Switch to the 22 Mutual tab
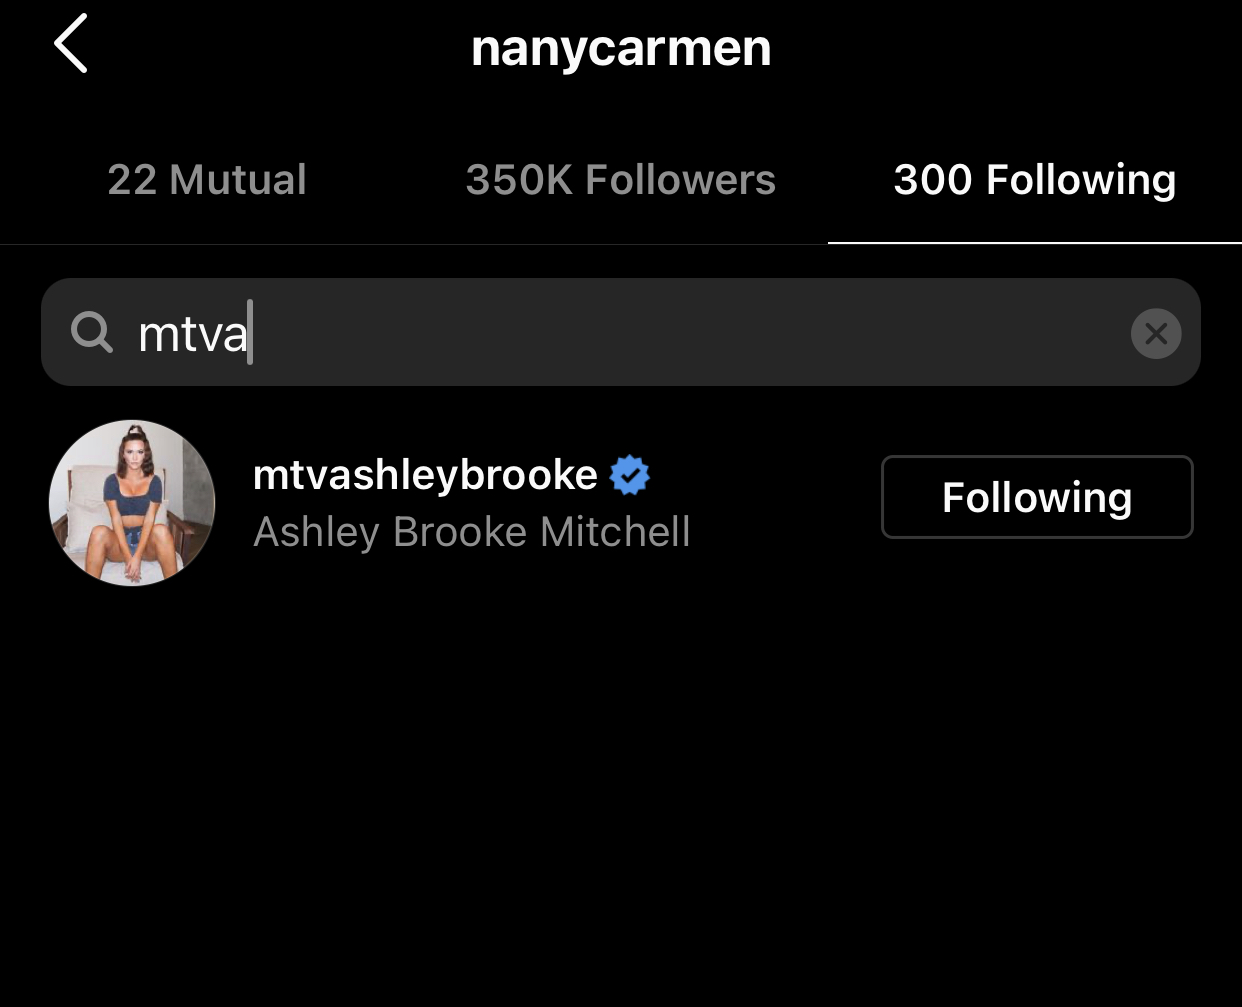Image resolution: width=1242 pixels, height=1007 pixels. [x=207, y=180]
